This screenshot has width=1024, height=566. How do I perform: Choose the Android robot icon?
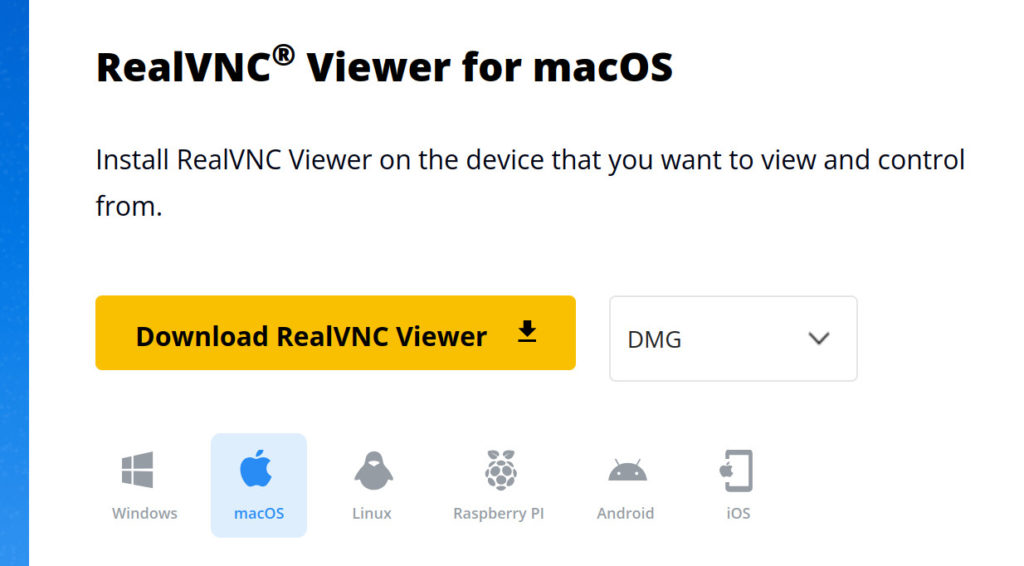[628, 470]
